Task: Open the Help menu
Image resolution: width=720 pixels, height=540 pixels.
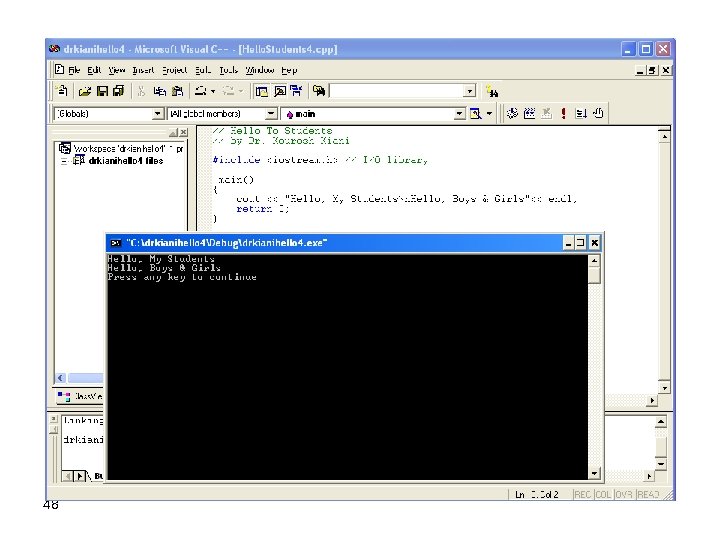Action: 289,70
